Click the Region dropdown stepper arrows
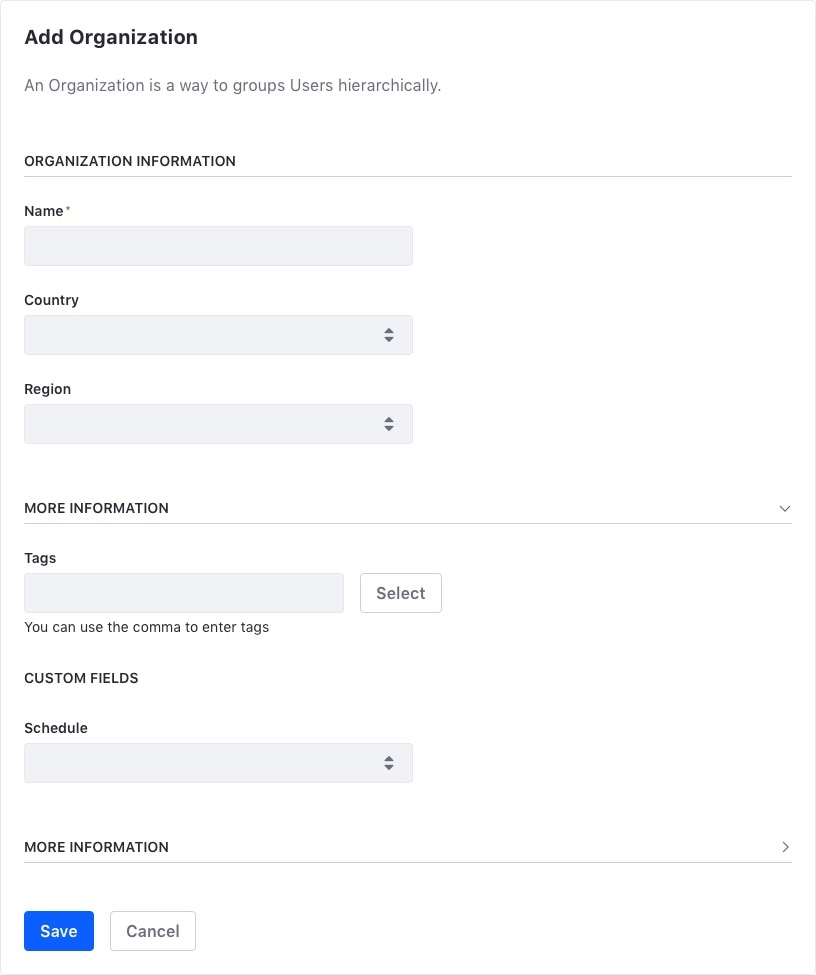816x975 pixels. click(389, 424)
